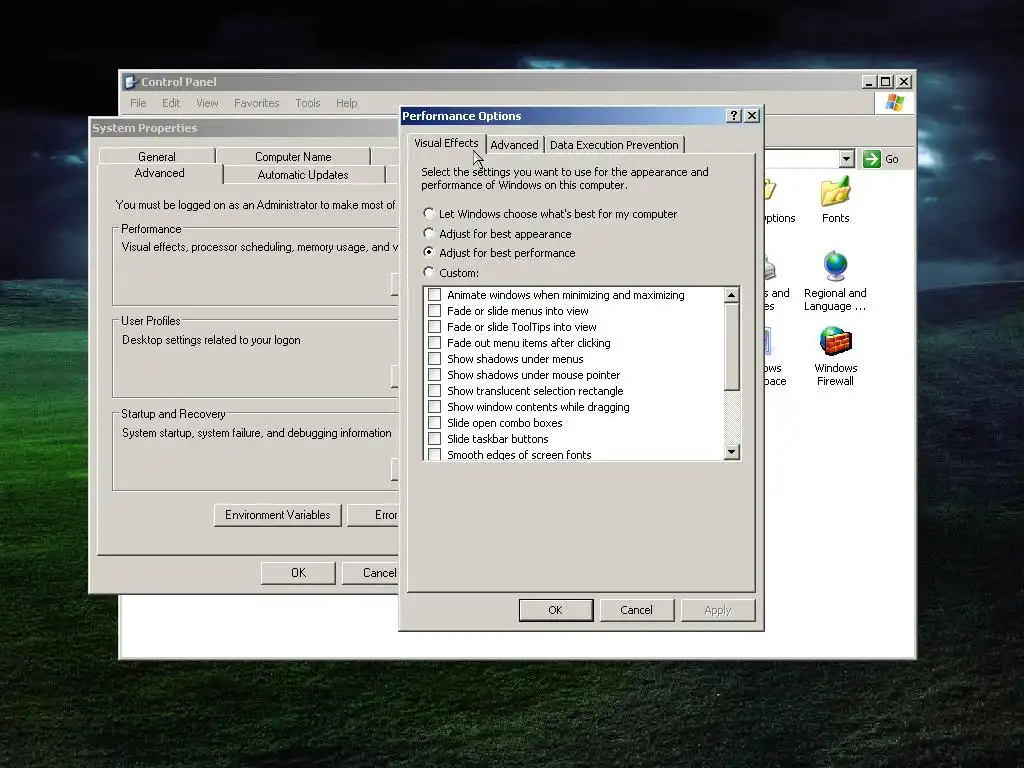Check Fade or slide menus into view
This screenshot has width=1024, height=768.
[434, 311]
